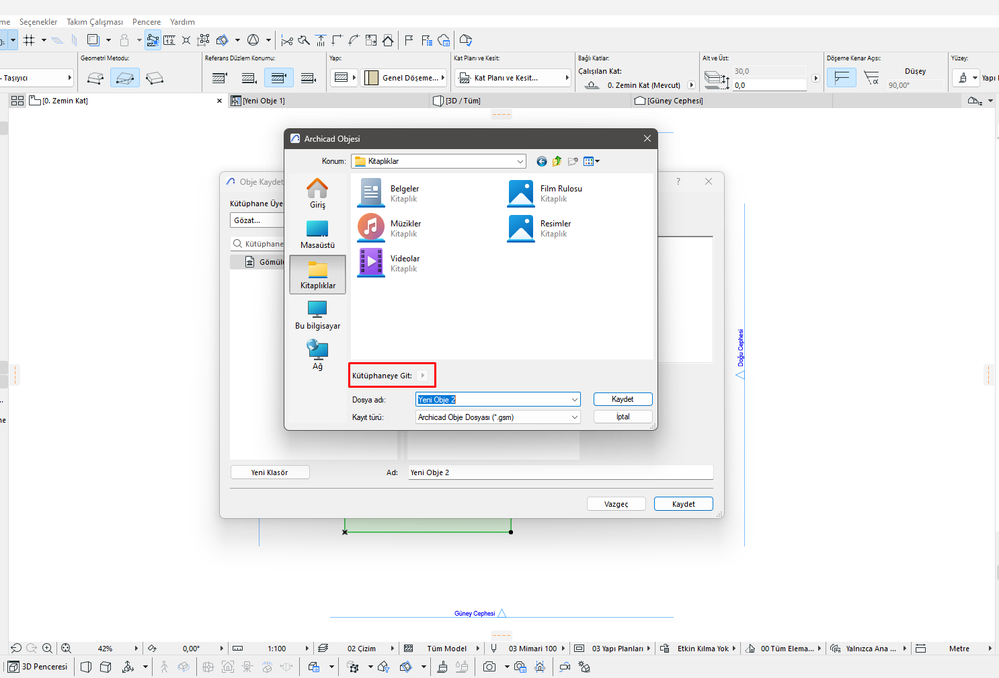Click the scissors Trim icon in toolbar
The width and height of the screenshot is (999, 678).
click(x=287, y=40)
